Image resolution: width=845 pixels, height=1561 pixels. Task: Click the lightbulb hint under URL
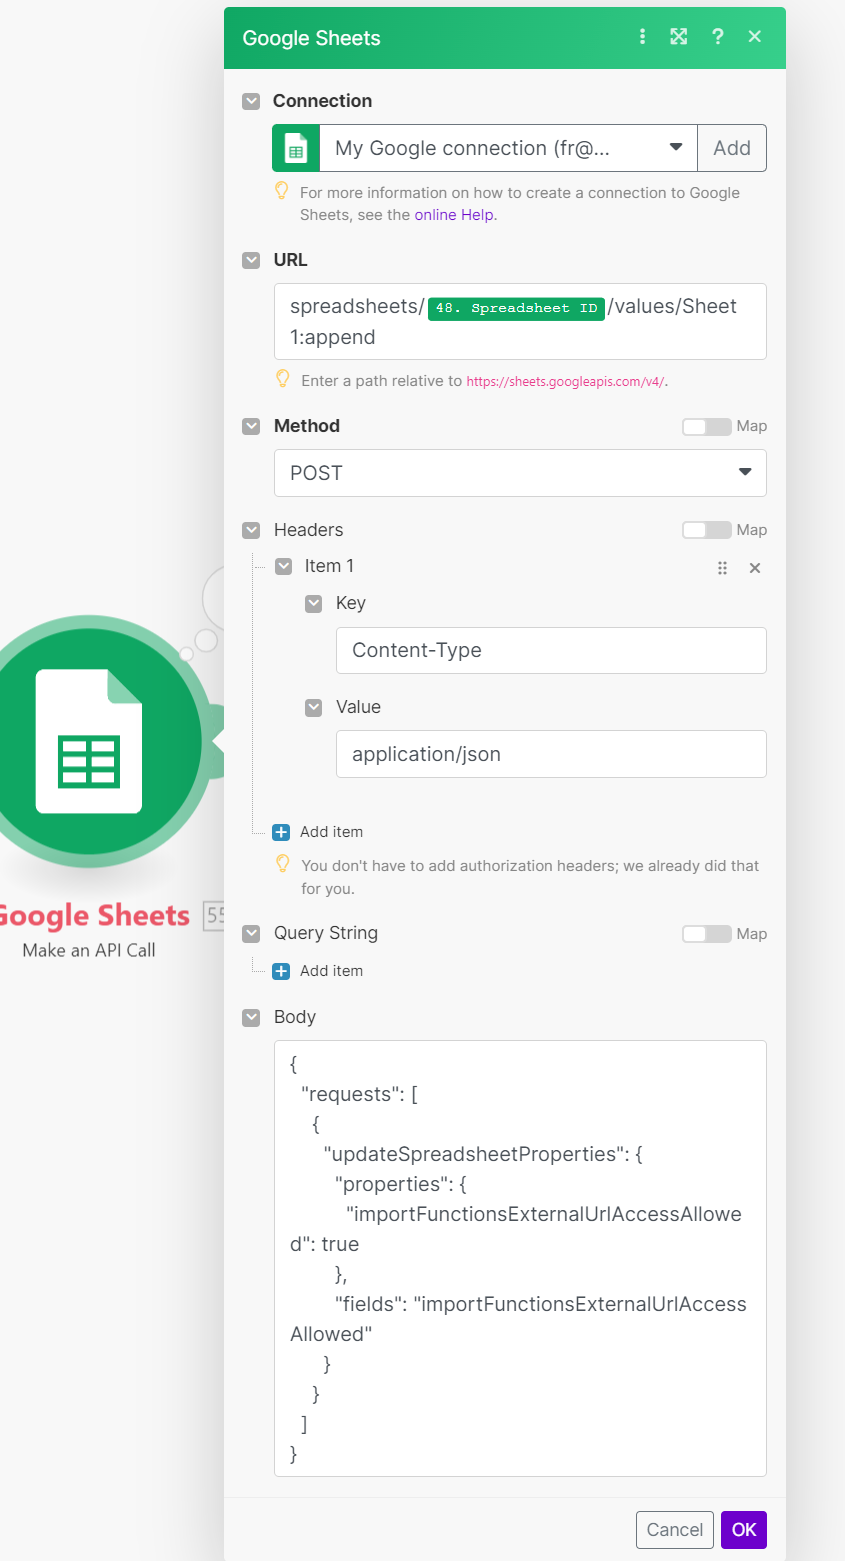tap(282, 379)
